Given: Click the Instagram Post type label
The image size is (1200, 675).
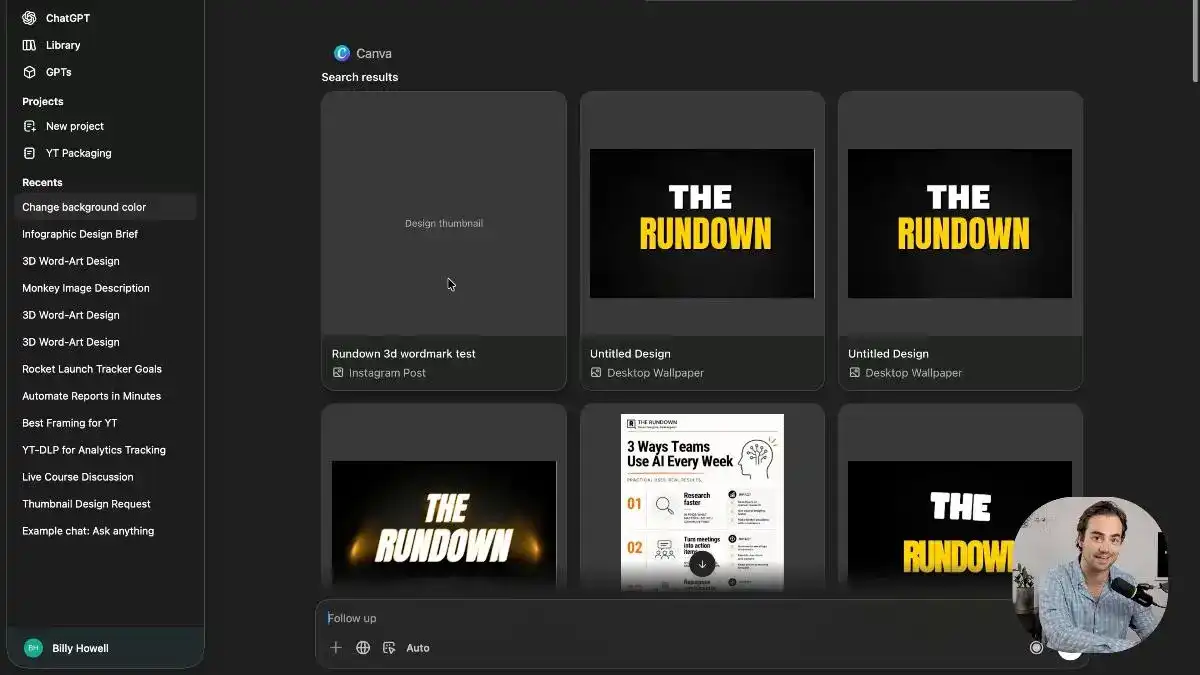Looking at the screenshot, I should pos(387,373).
